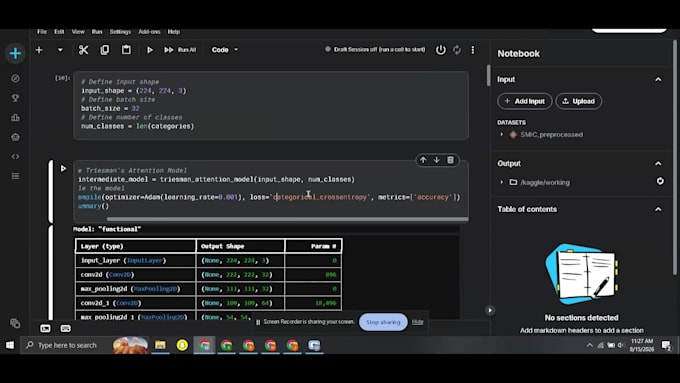Click inside the input_shape code cell

[271, 105]
